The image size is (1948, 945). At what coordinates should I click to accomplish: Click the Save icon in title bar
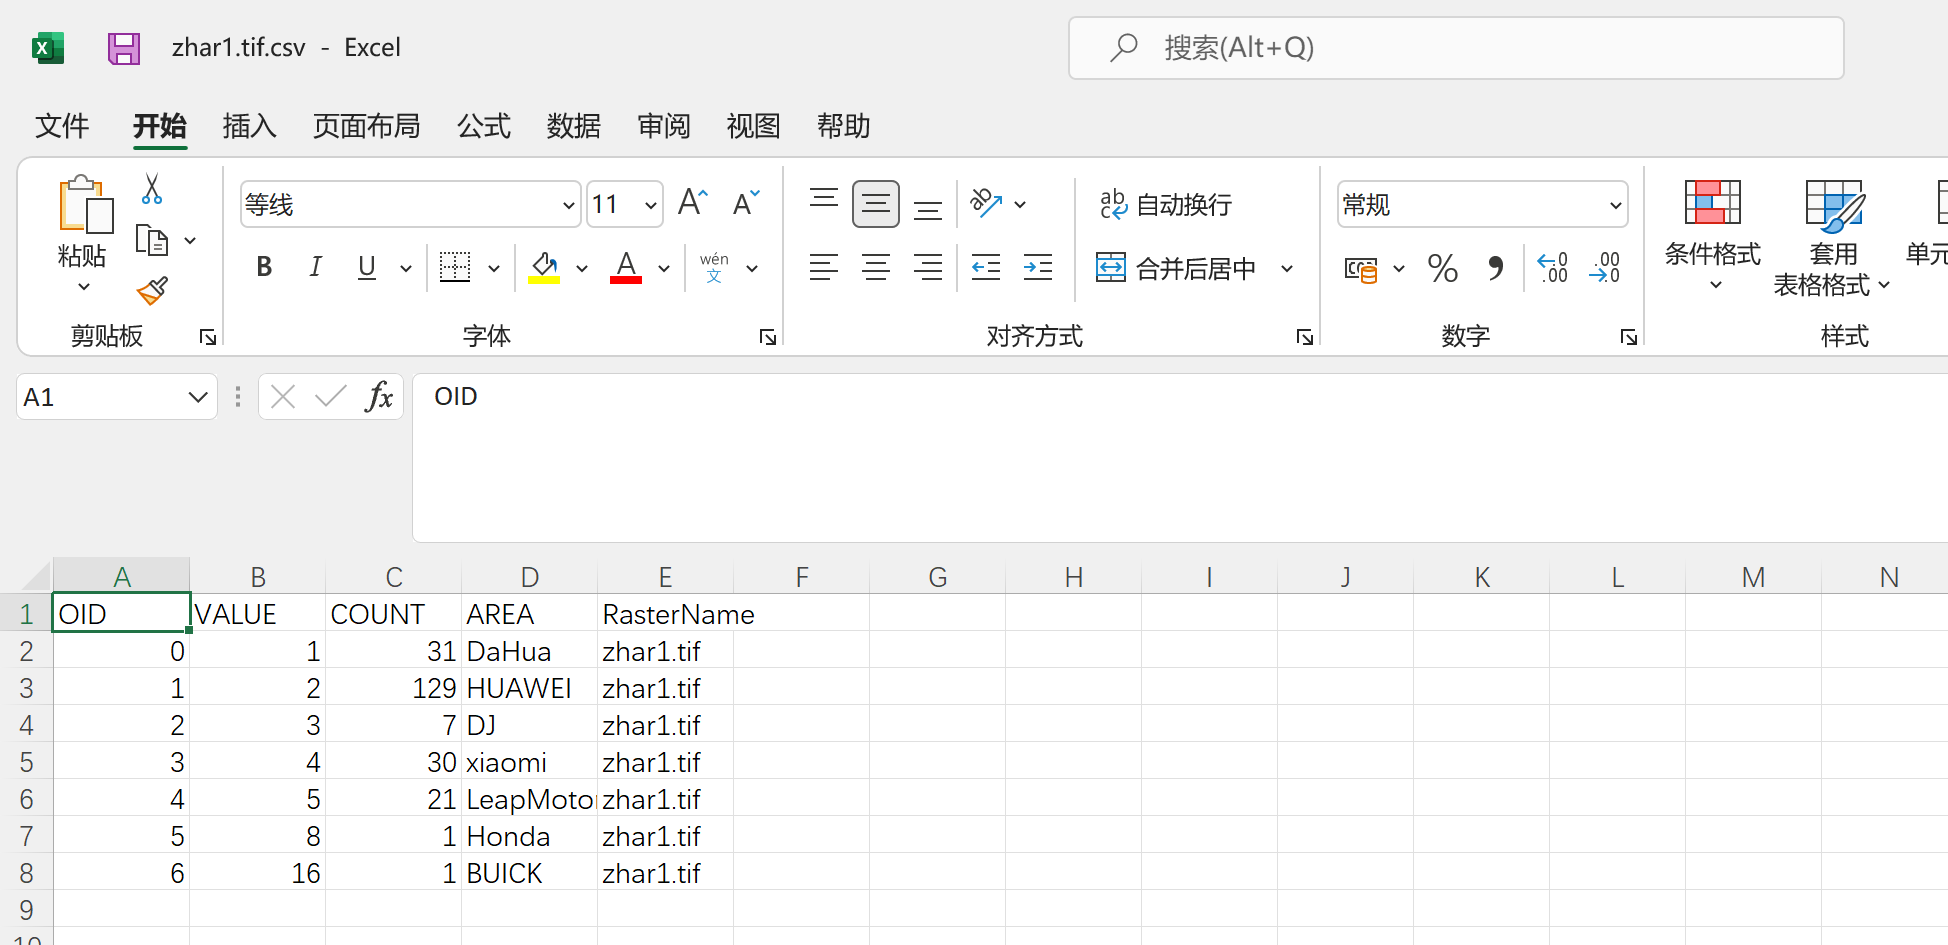pos(124,48)
